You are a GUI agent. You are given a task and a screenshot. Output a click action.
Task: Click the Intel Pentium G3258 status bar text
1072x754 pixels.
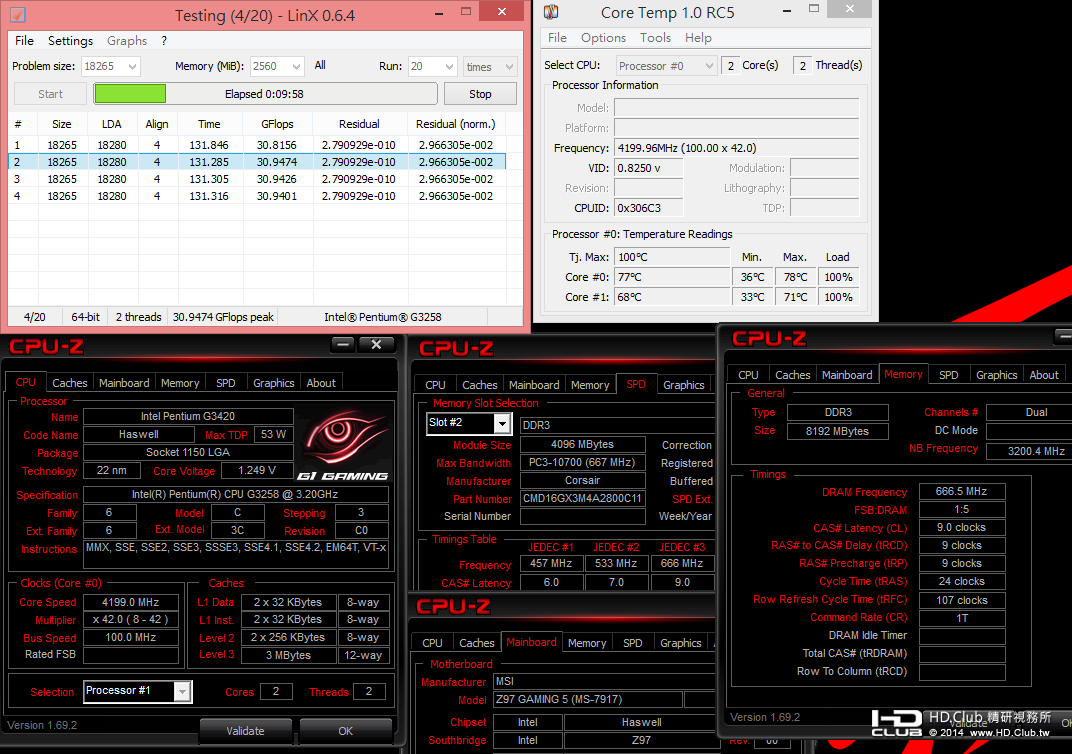coord(383,317)
